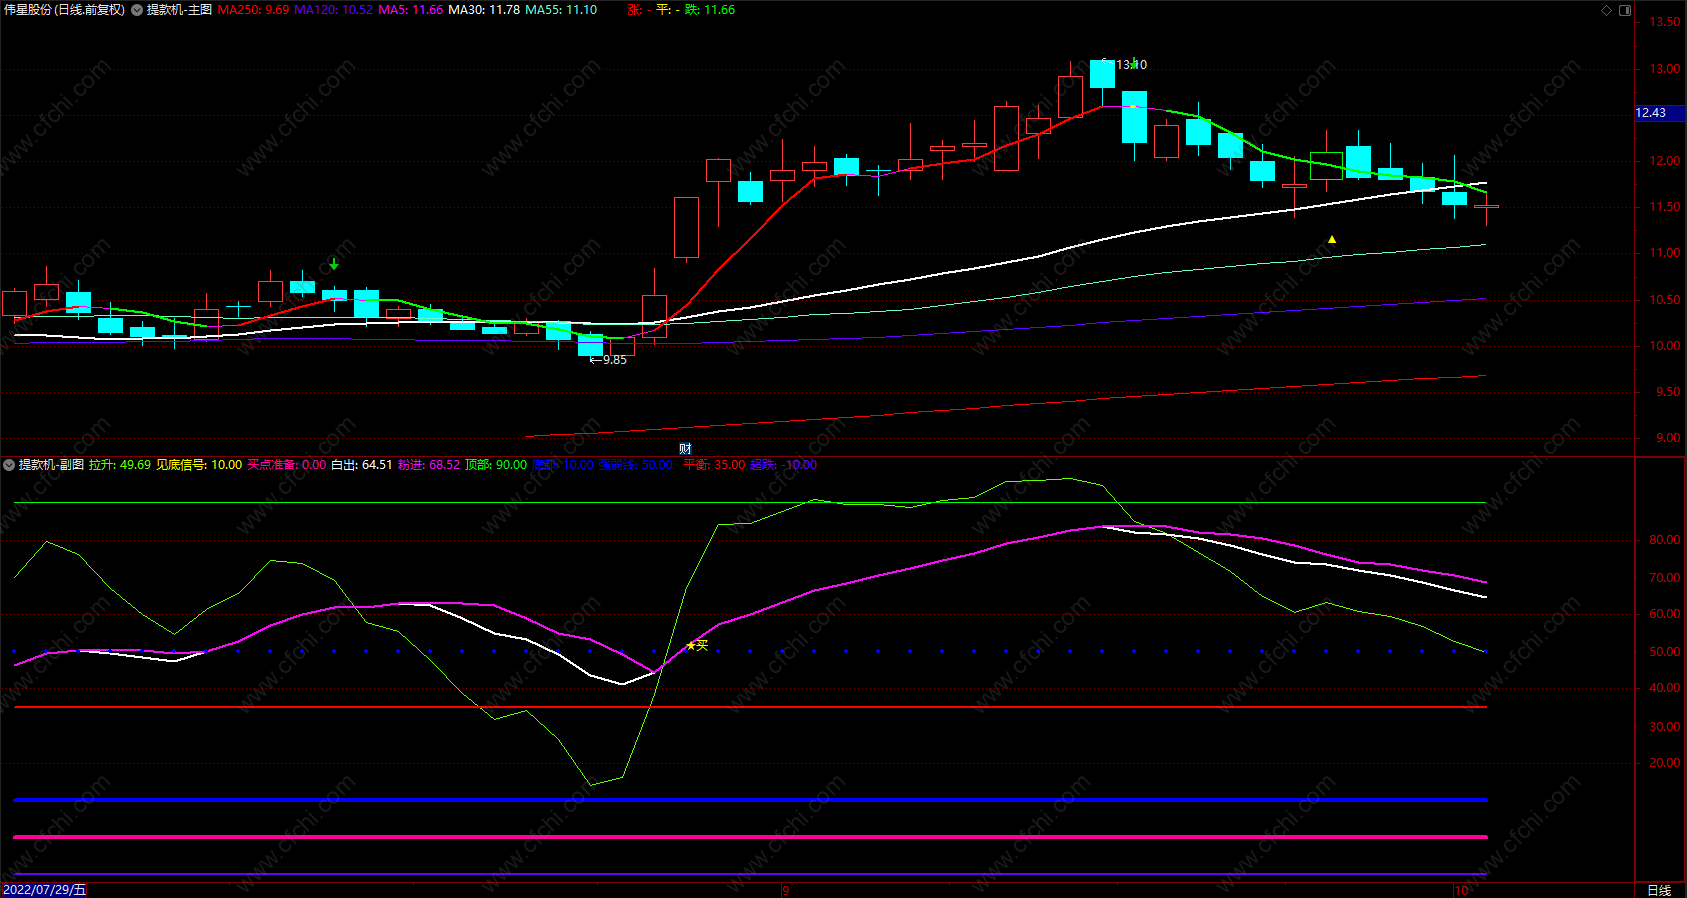Click the 财 info marker below main chart

(x=685, y=448)
